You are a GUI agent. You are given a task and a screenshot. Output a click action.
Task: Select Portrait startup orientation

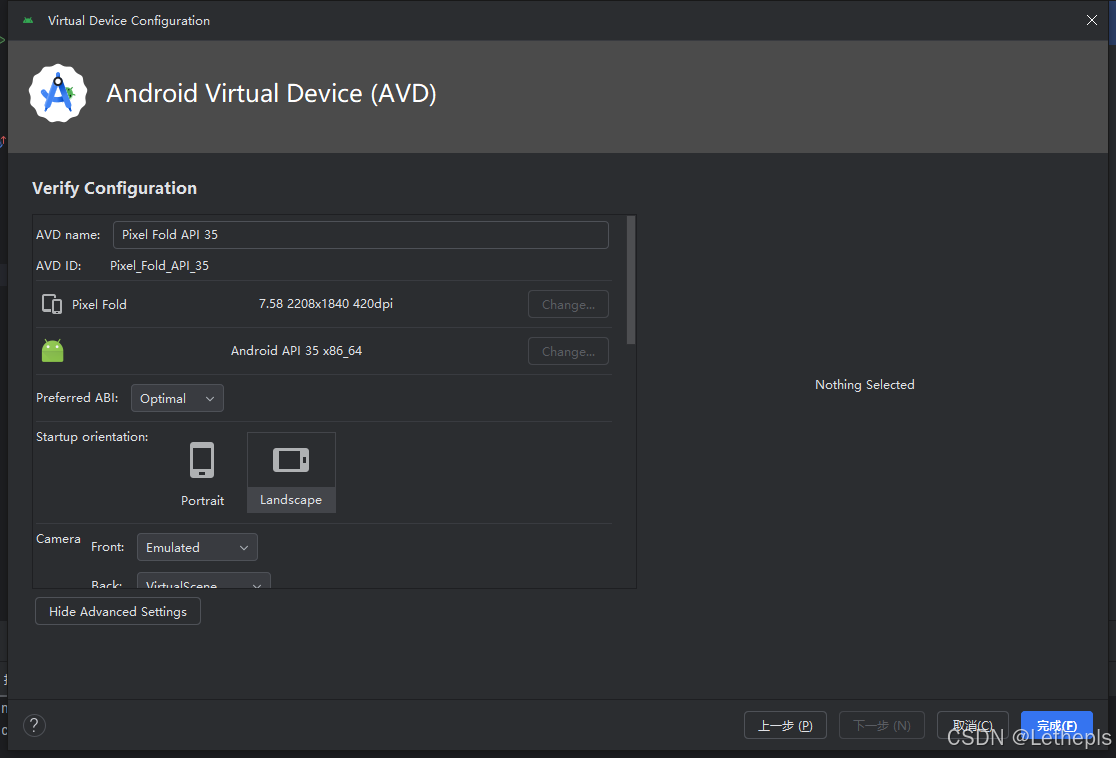(202, 473)
